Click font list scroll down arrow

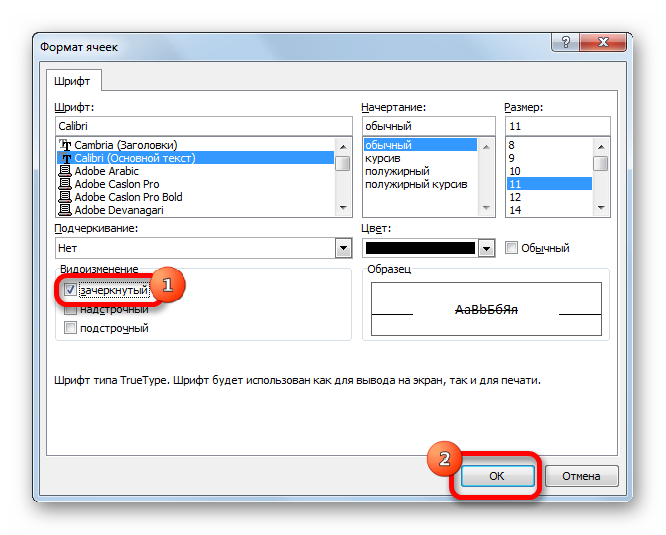(343, 208)
